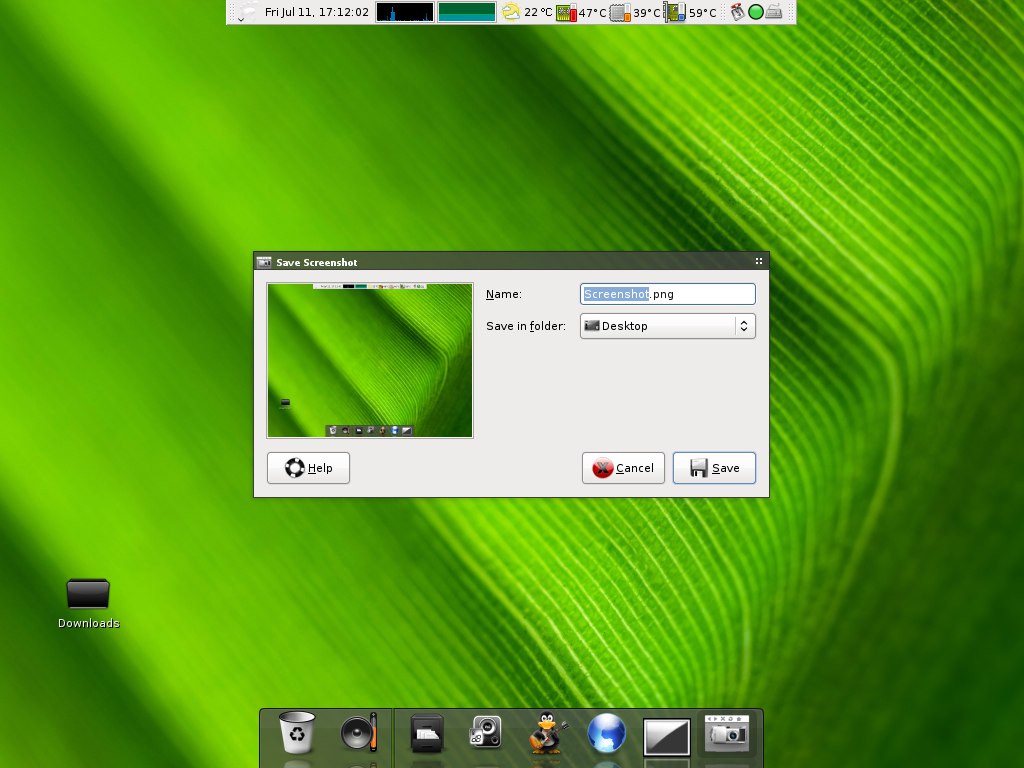This screenshot has width=1024, height=768.
Task: Click the lifebuoy icon on the Help button
Action: [x=295, y=468]
